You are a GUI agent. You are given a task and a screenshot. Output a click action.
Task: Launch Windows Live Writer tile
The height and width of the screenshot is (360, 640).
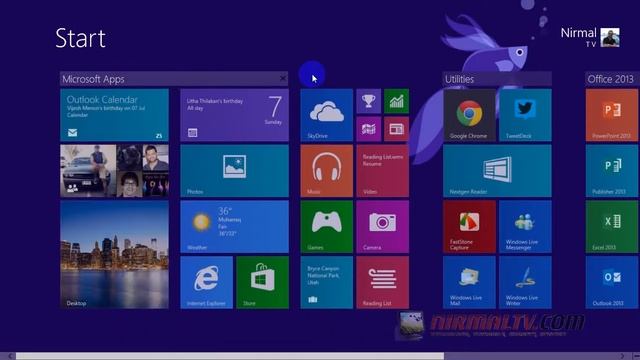click(525, 282)
